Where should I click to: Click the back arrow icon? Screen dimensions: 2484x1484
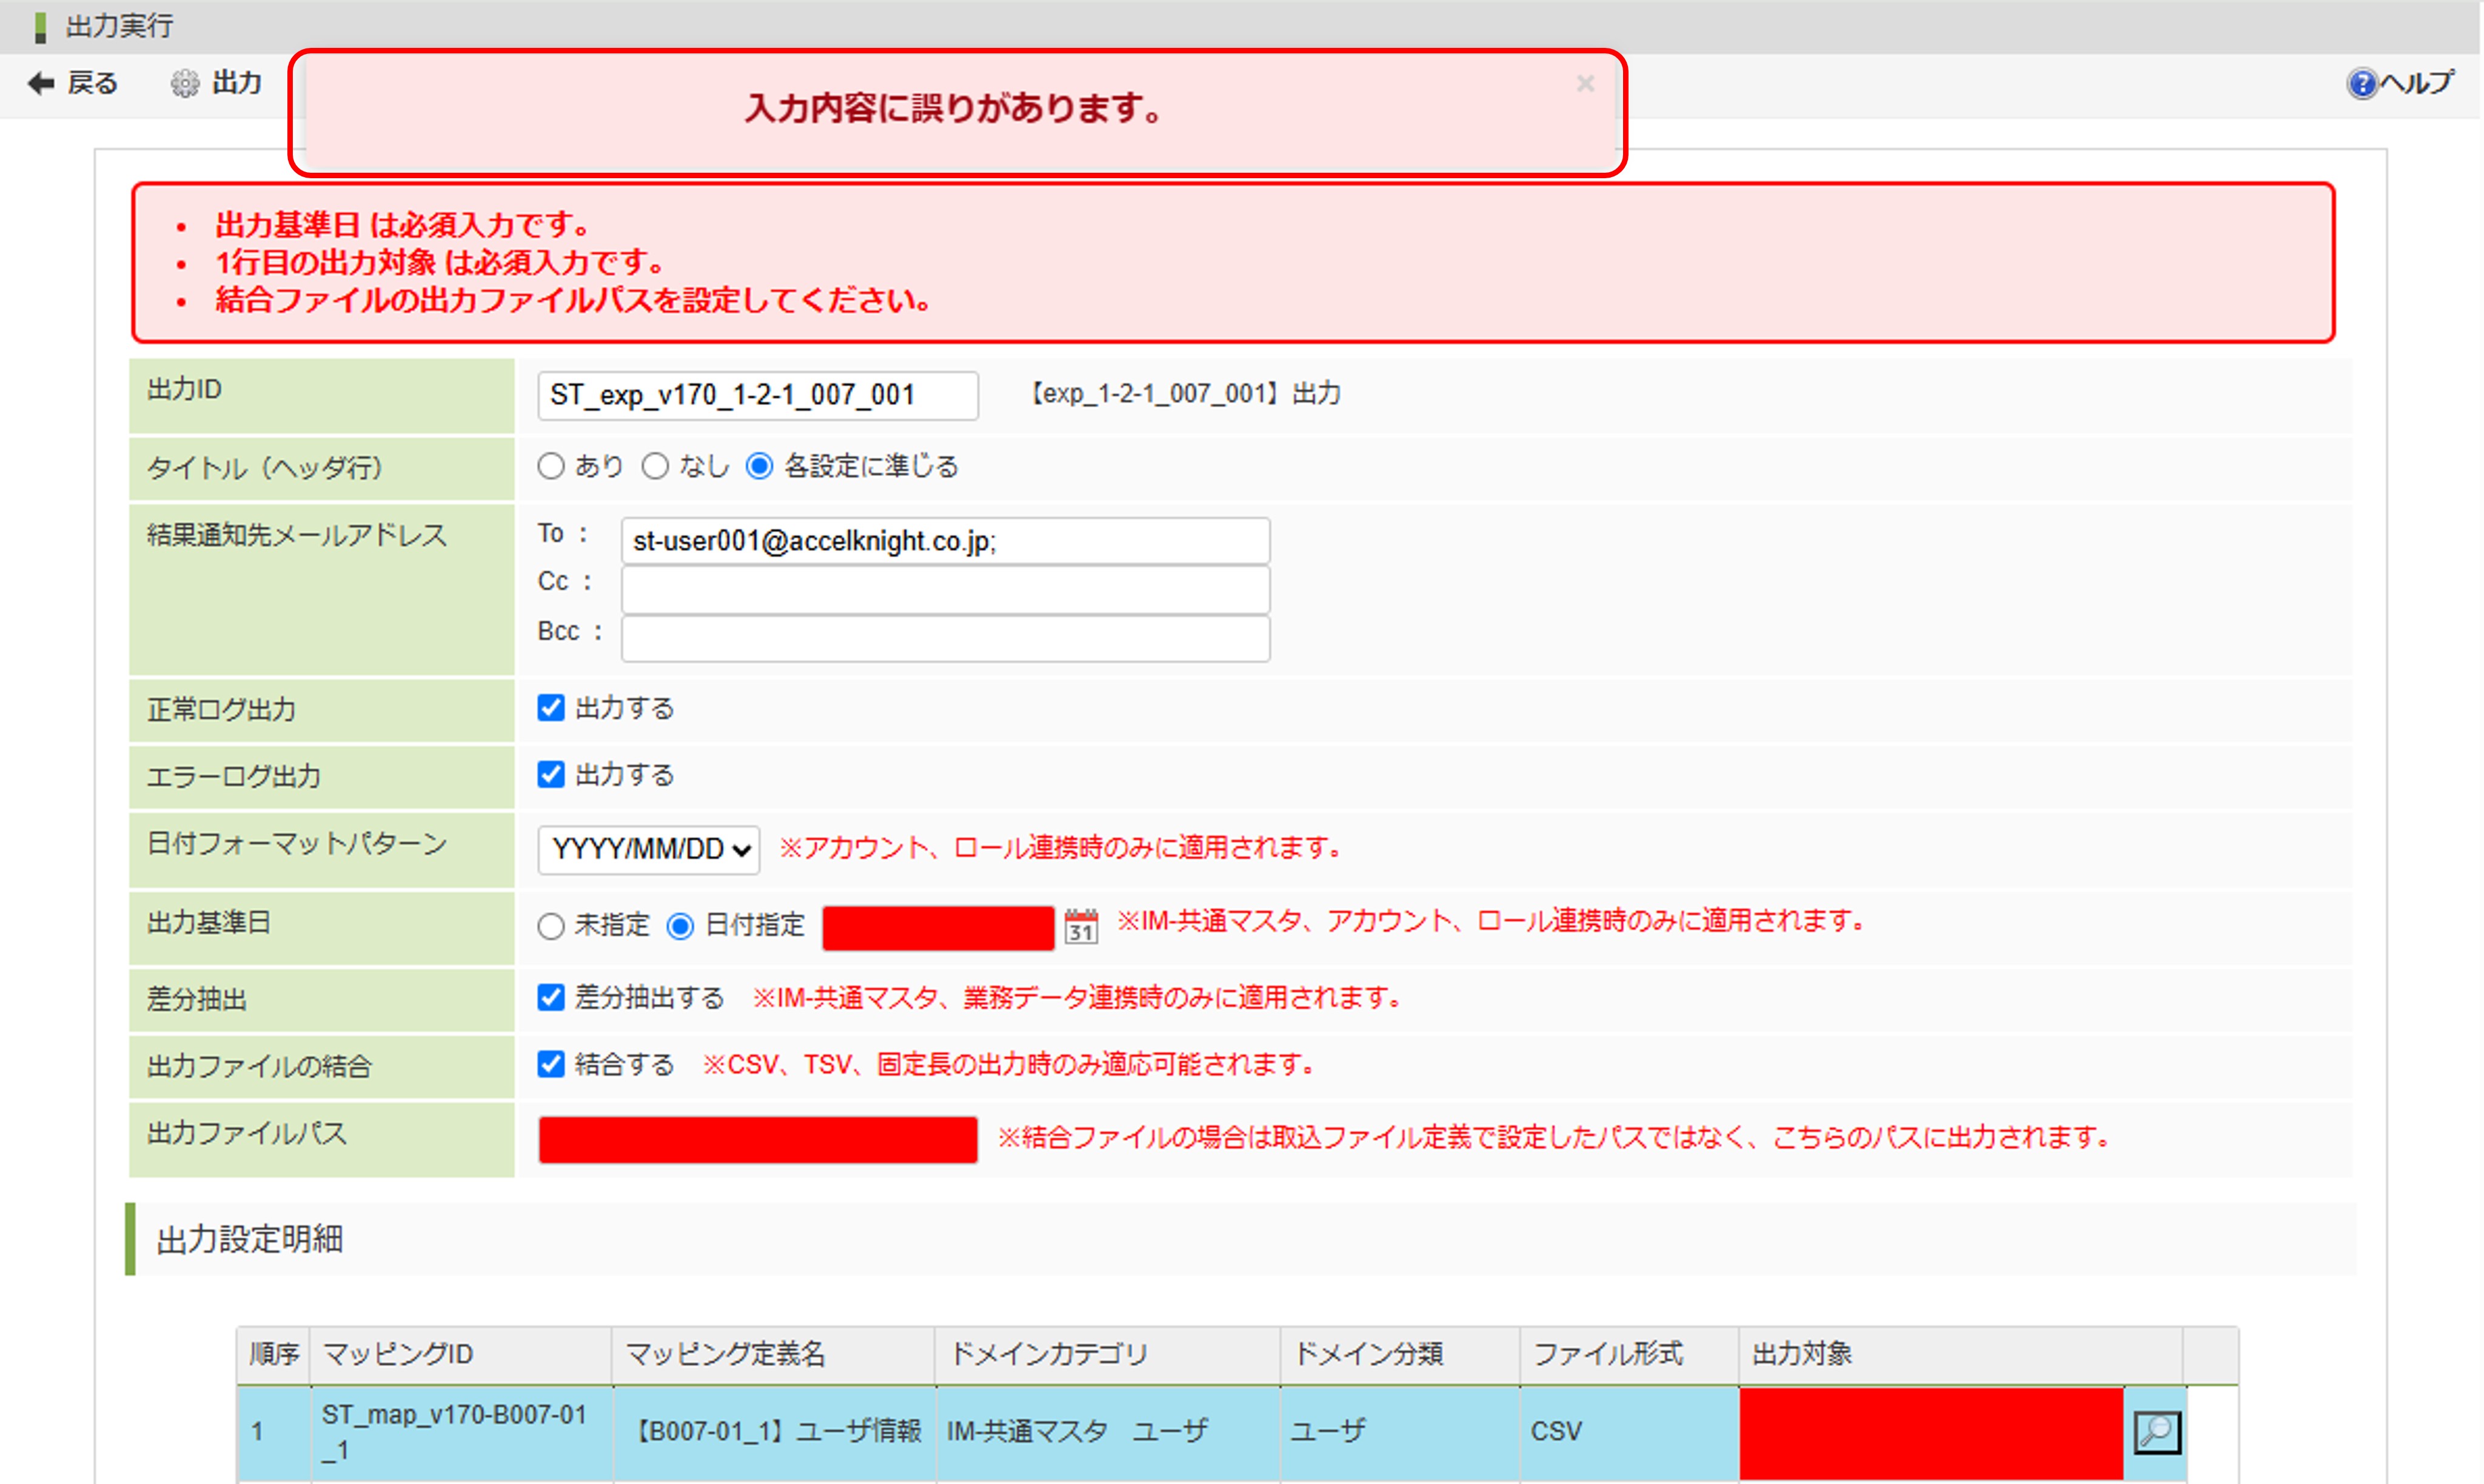point(41,83)
